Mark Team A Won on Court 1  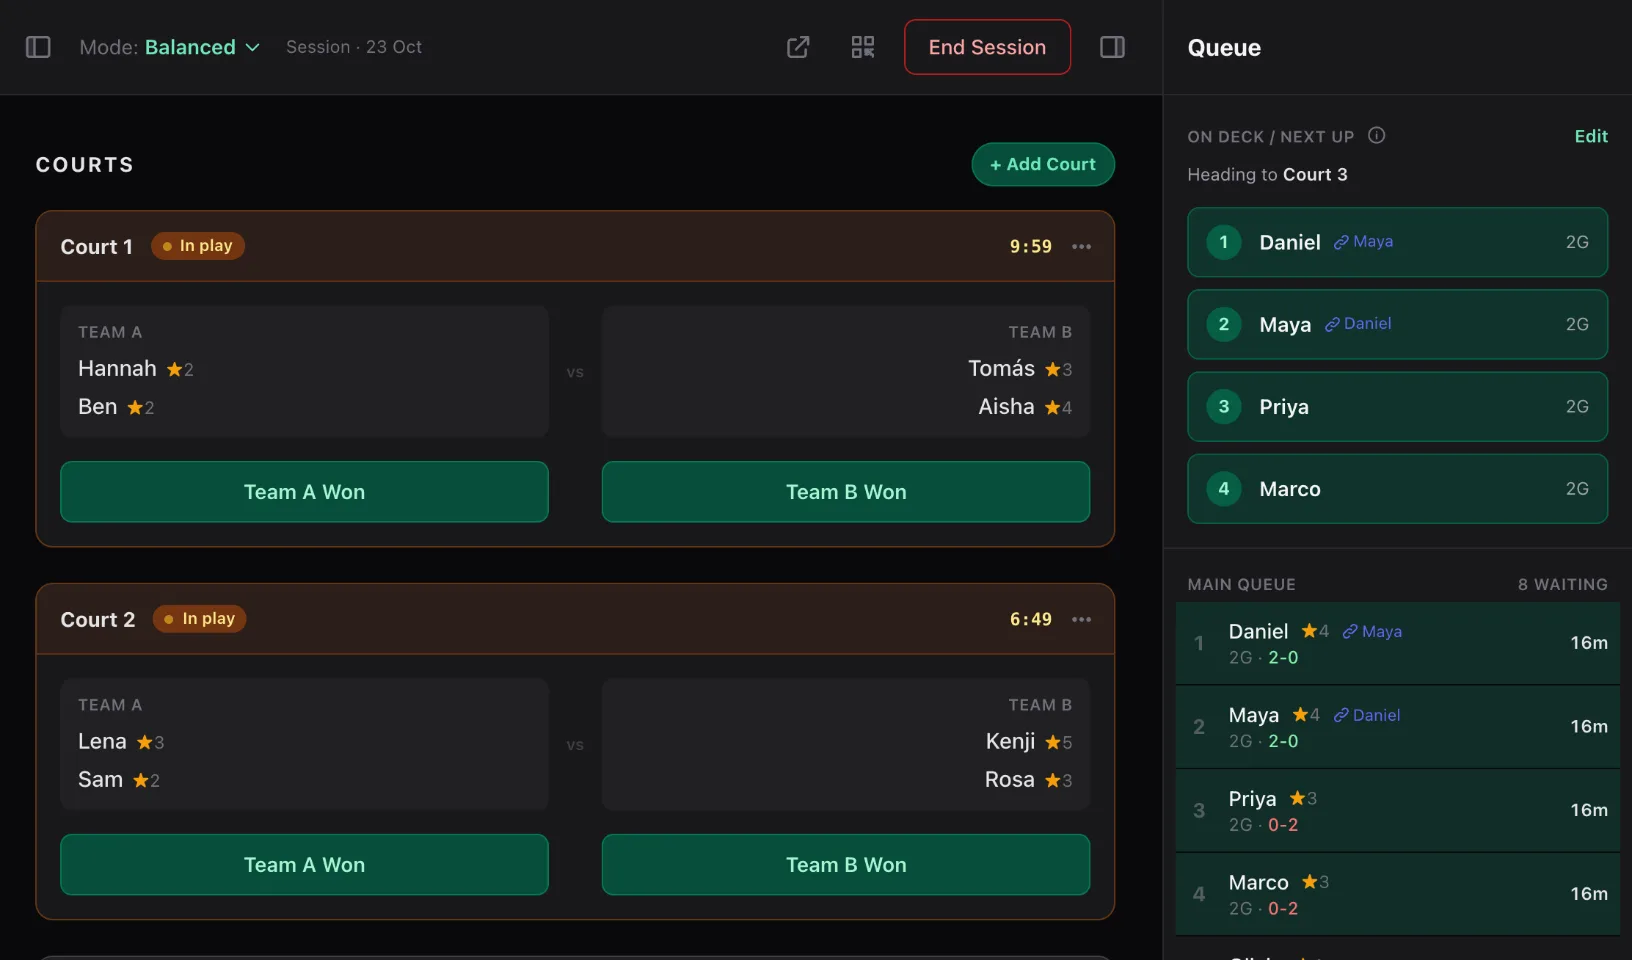pyautogui.click(x=304, y=492)
